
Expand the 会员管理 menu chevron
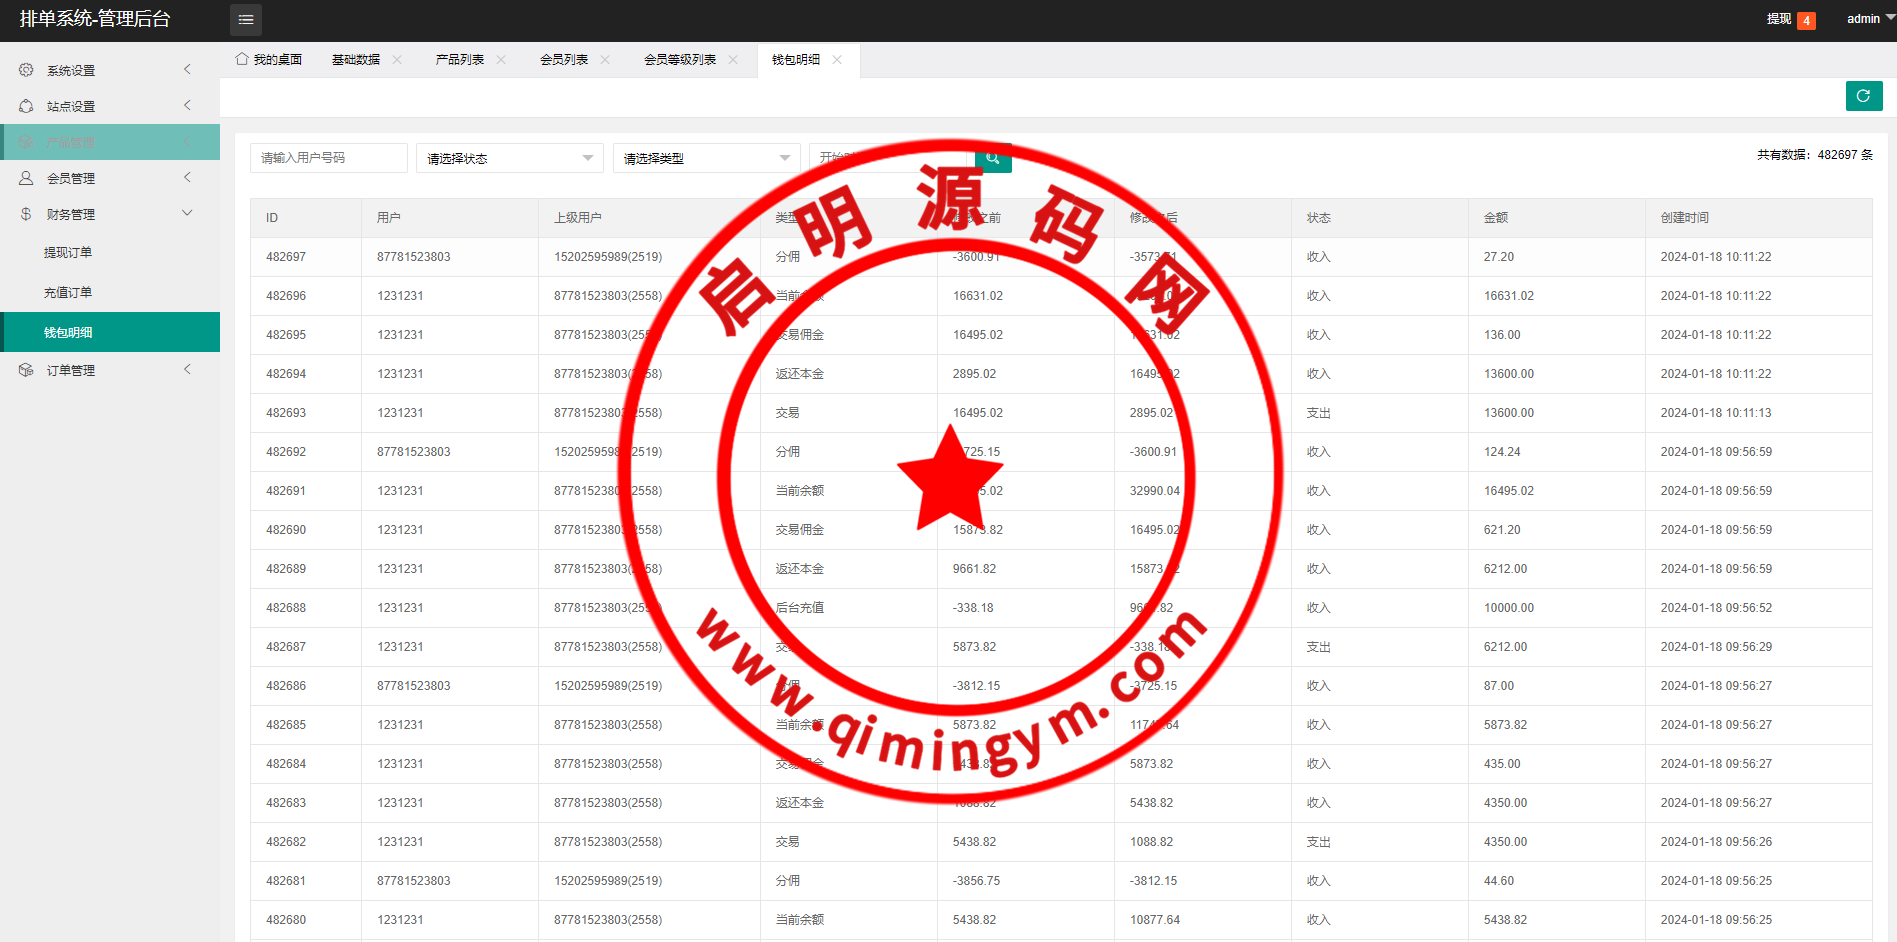click(x=187, y=178)
